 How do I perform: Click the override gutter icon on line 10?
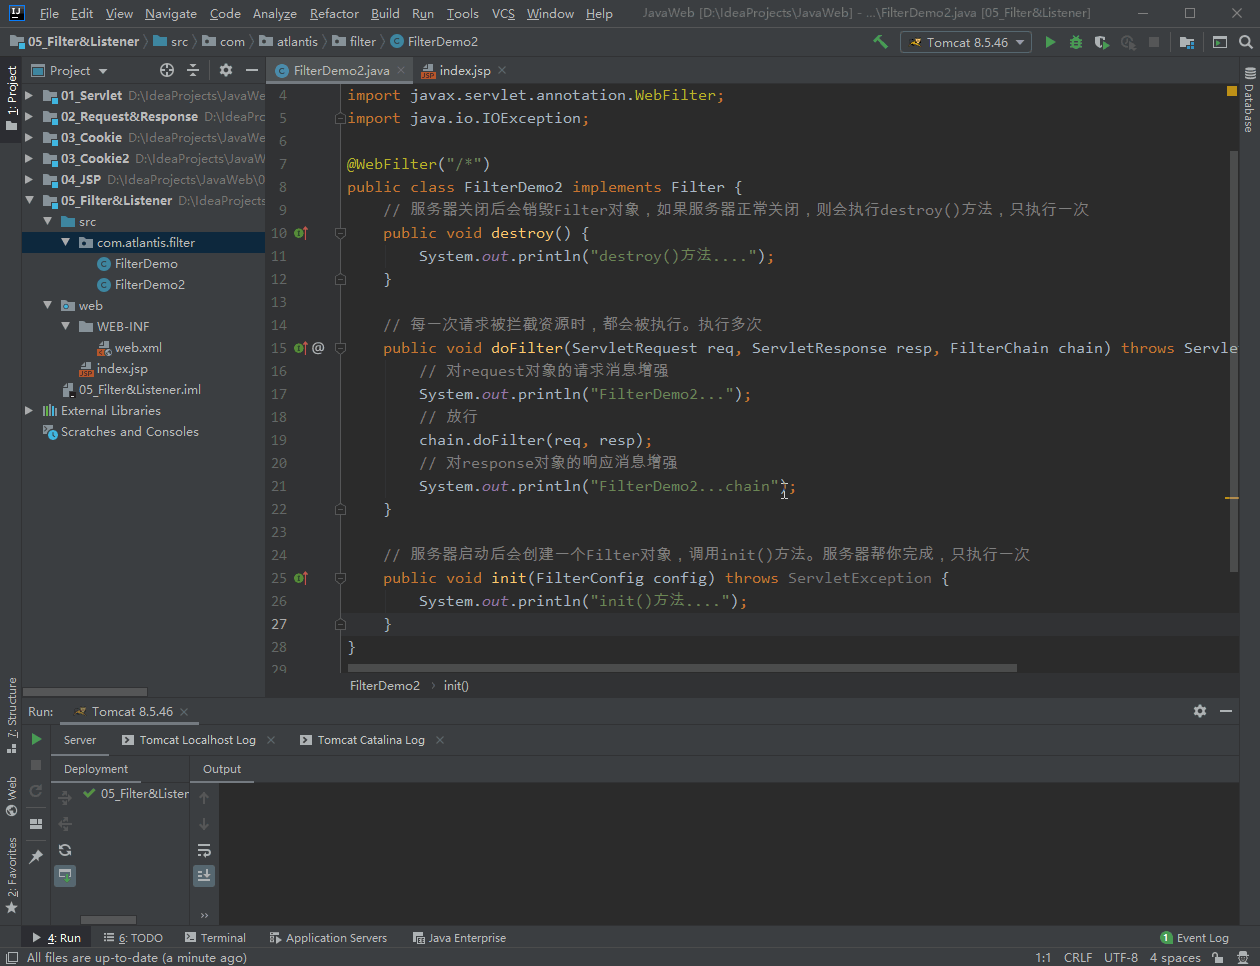tap(301, 233)
